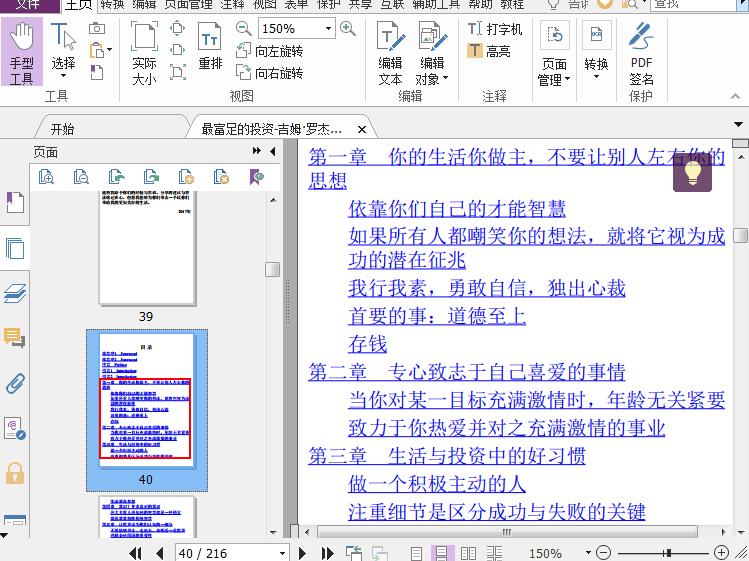
Task: Click the snapshot camera icon
Action: click(97, 29)
